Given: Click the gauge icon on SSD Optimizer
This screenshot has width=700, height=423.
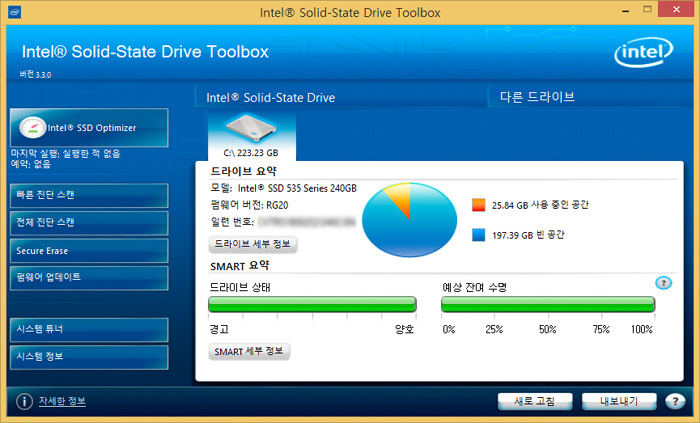Looking at the screenshot, I should point(33,128).
